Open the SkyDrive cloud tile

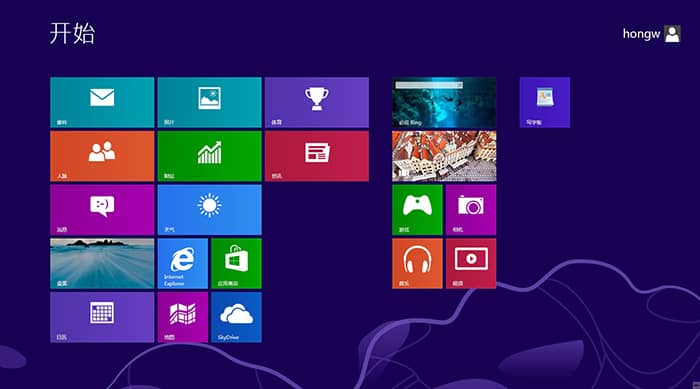236,317
